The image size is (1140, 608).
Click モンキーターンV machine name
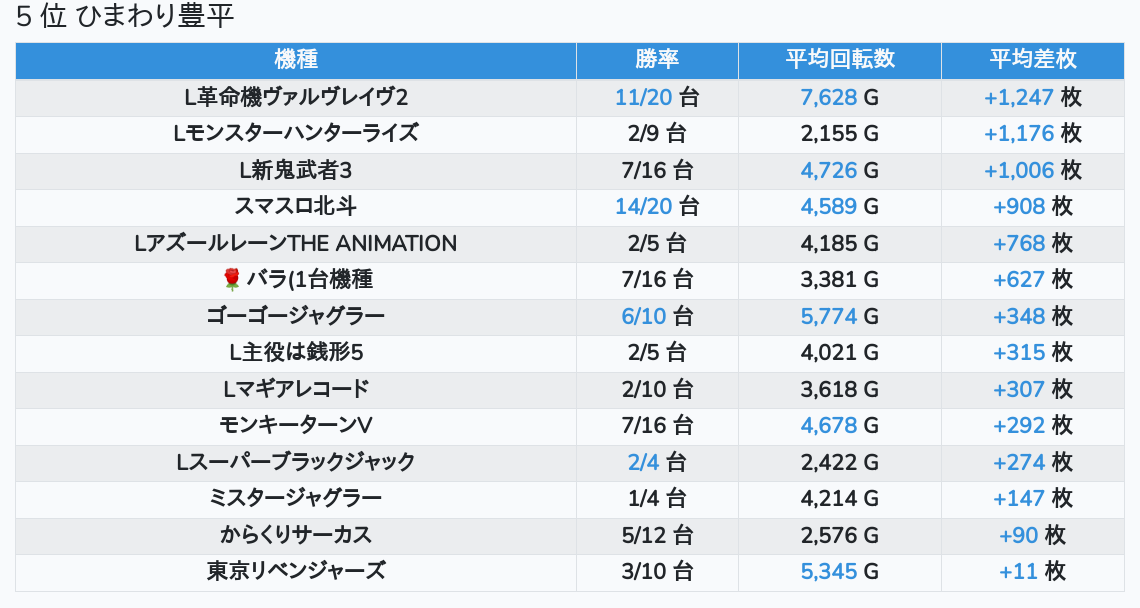tap(296, 425)
